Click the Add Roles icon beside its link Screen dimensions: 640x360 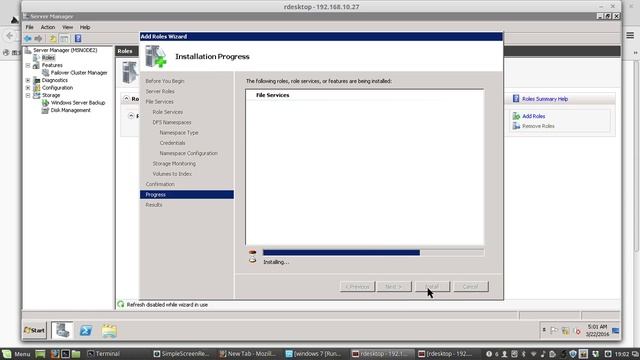point(516,116)
